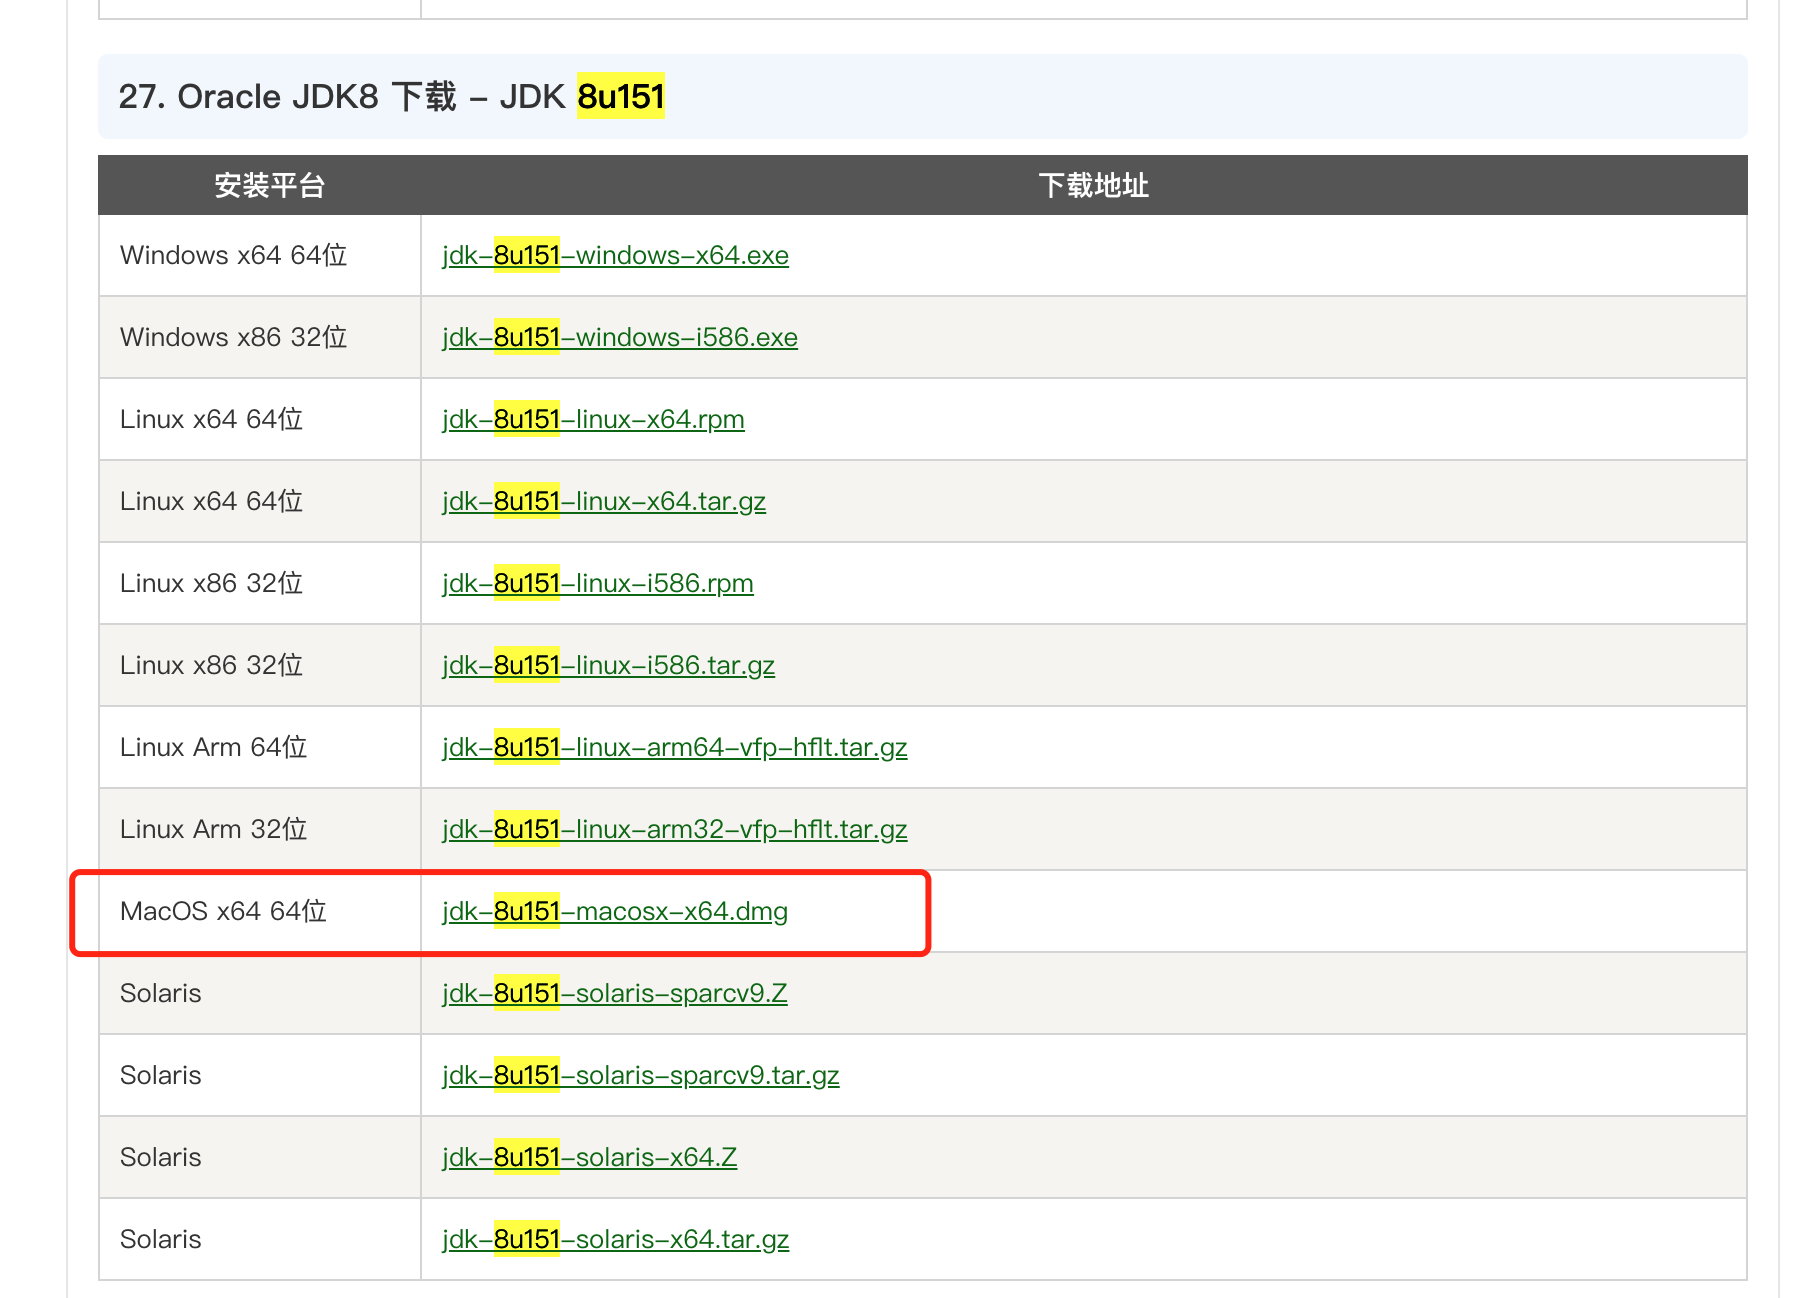Click "Linux x64 64位" in the linux-x64.tar.gz row

click(x=212, y=502)
